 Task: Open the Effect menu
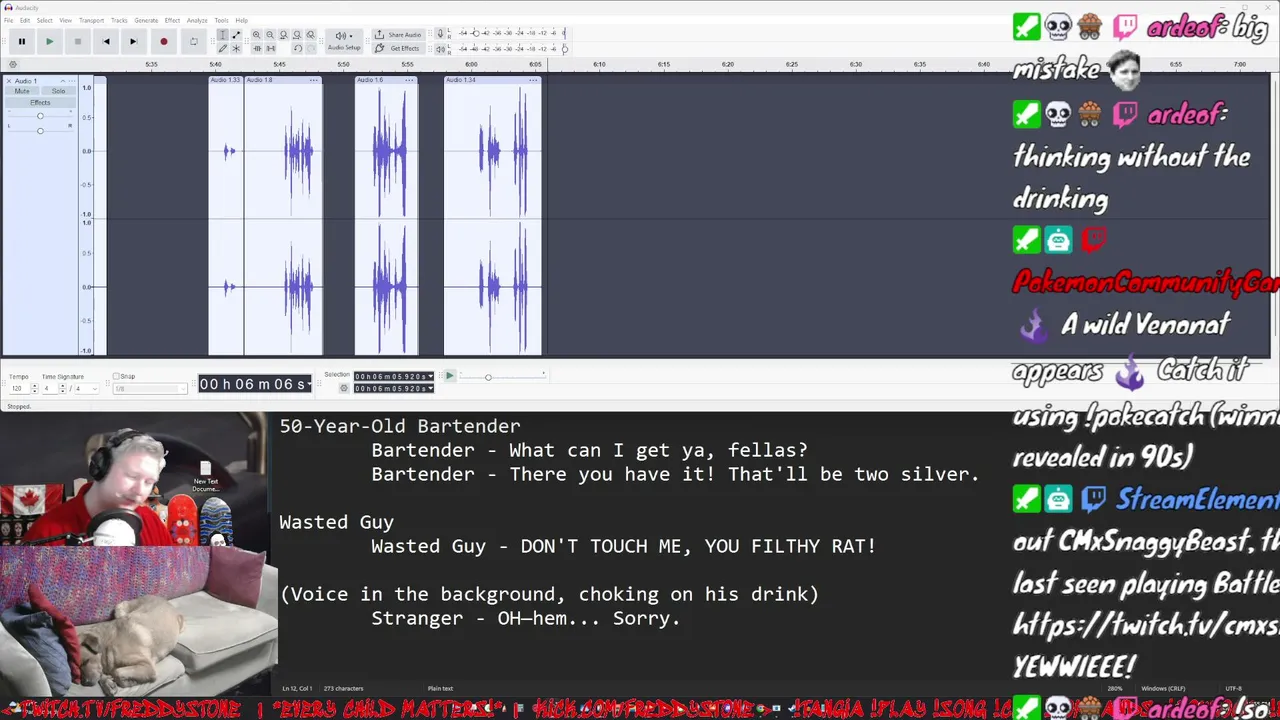pyautogui.click(x=172, y=20)
